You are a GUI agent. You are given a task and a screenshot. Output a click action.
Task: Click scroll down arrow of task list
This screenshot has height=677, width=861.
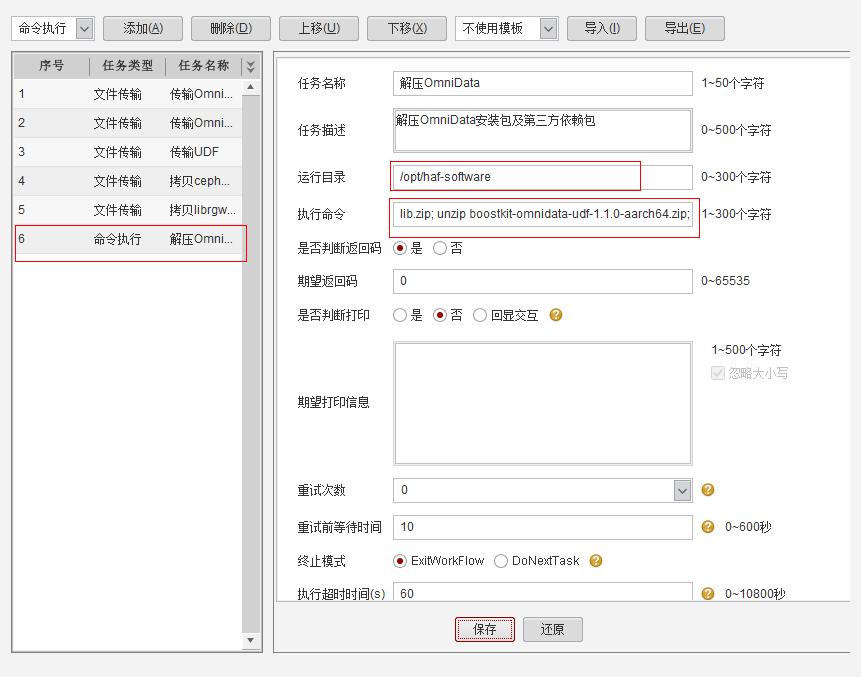(250, 640)
